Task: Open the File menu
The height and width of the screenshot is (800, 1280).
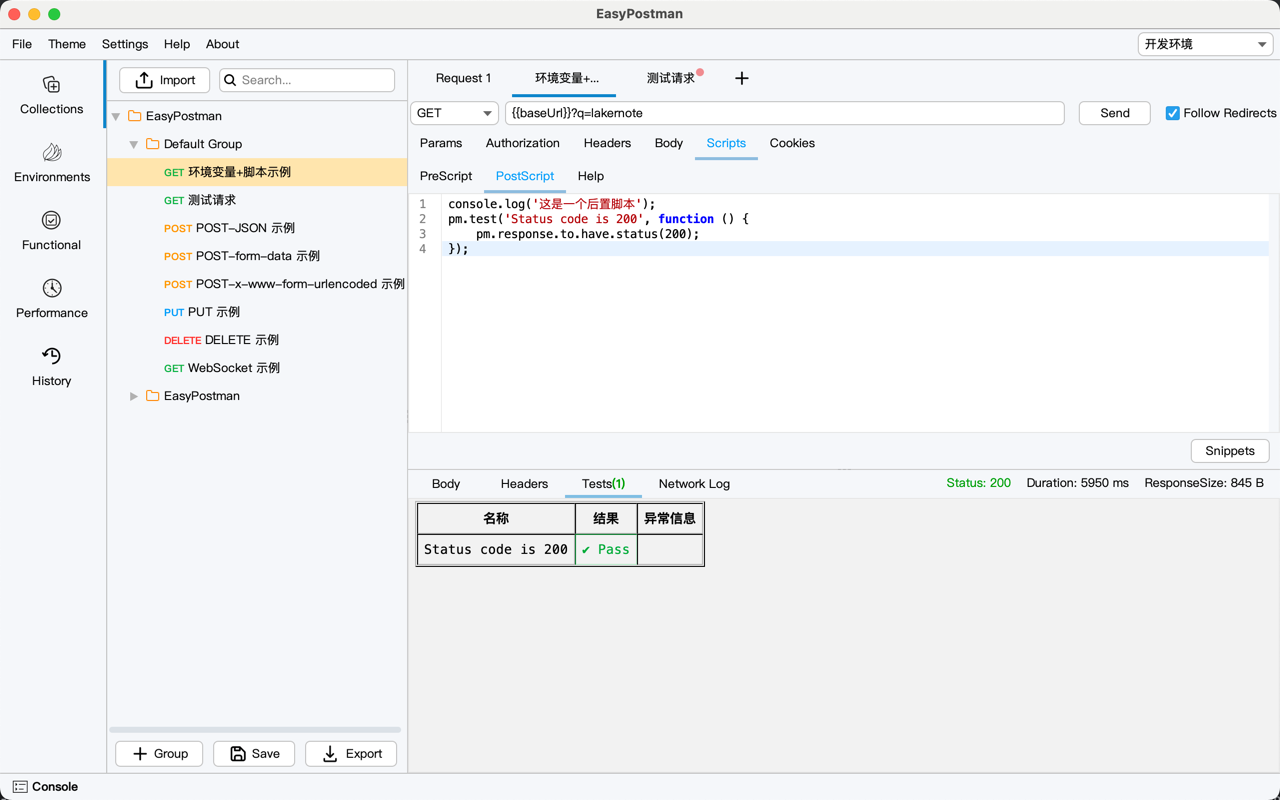Action: pos(22,44)
